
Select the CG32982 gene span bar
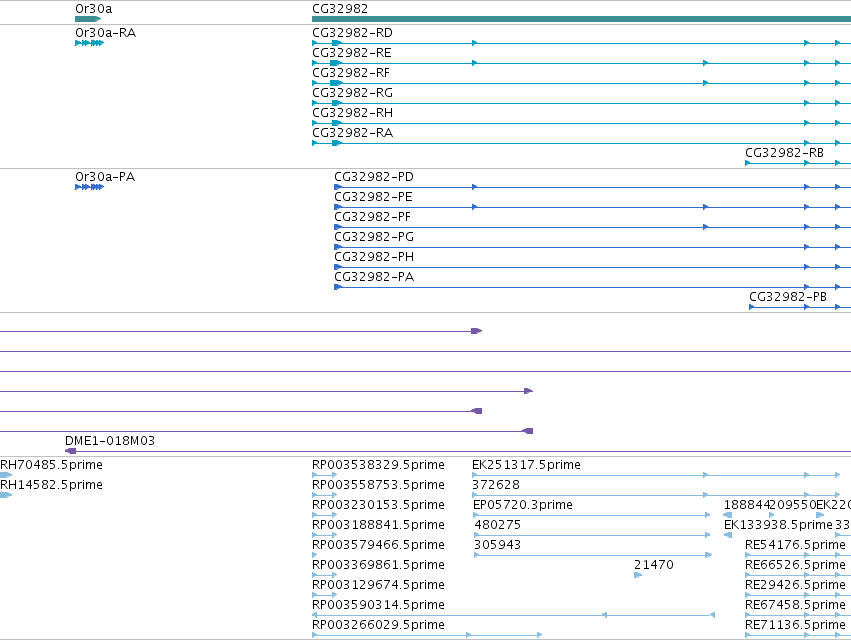tap(581, 19)
